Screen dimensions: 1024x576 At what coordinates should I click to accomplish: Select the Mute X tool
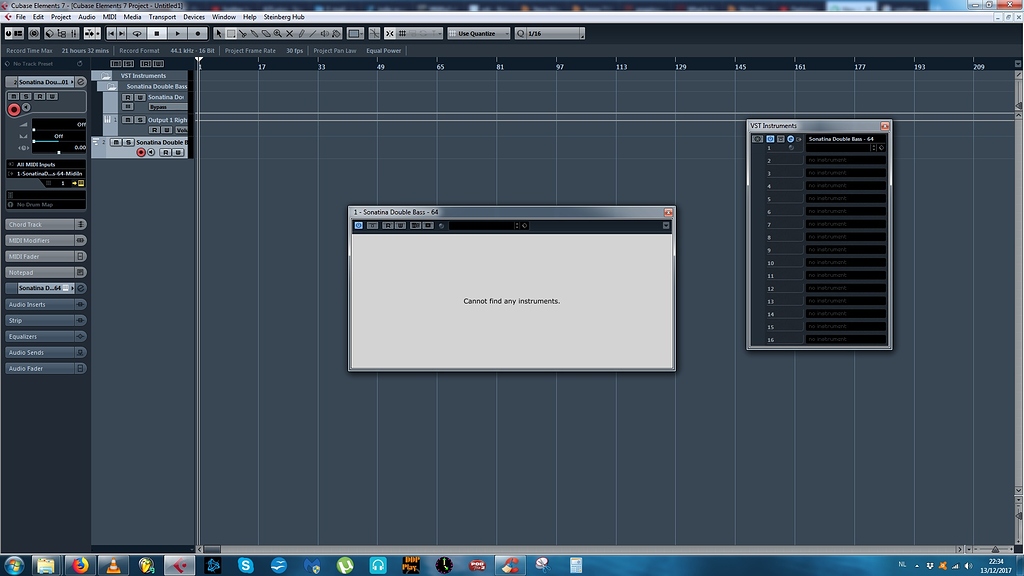pyautogui.click(x=289, y=33)
